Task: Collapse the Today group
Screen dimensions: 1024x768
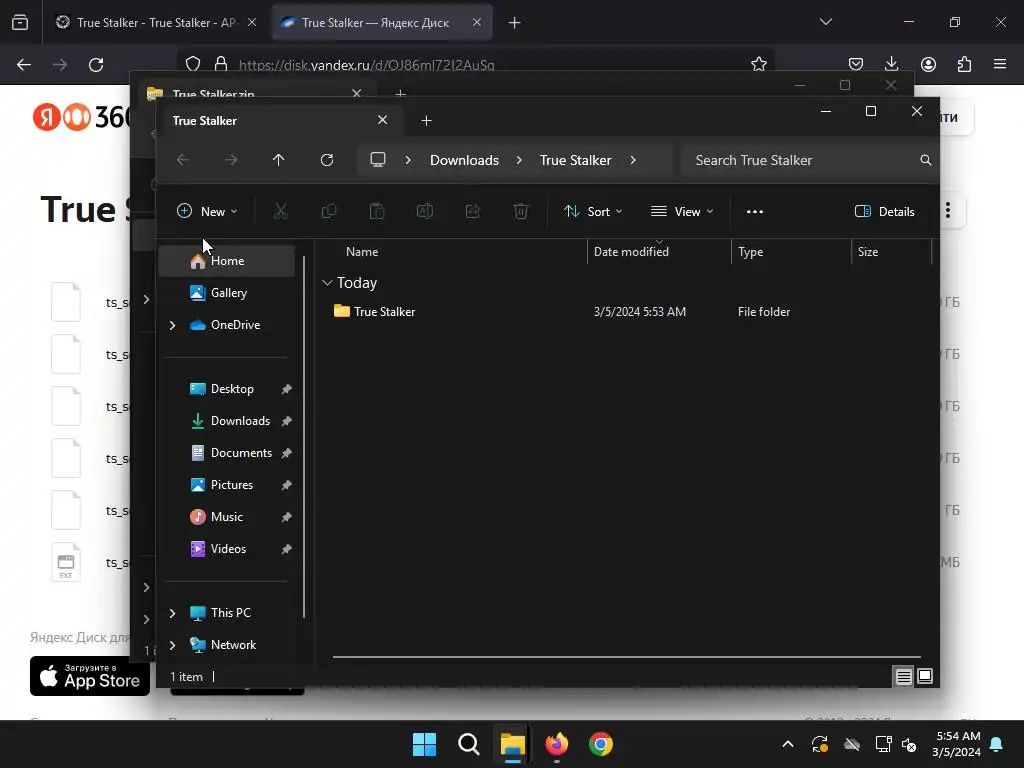Action: [327, 283]
